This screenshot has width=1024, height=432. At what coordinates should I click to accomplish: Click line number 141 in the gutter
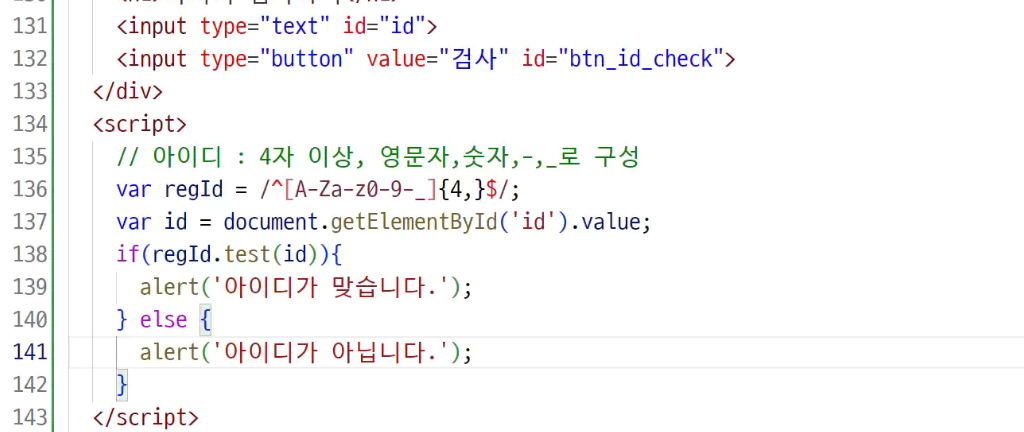pos(30,352)
